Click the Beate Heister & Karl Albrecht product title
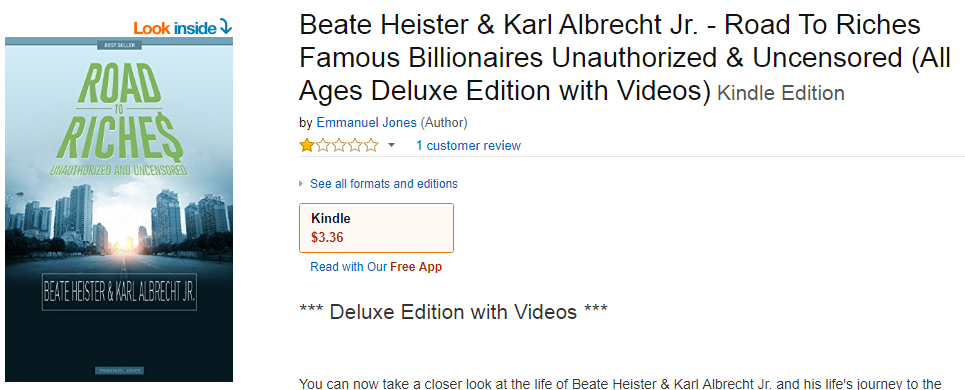The image size is (965, 390). click(609, 58)
